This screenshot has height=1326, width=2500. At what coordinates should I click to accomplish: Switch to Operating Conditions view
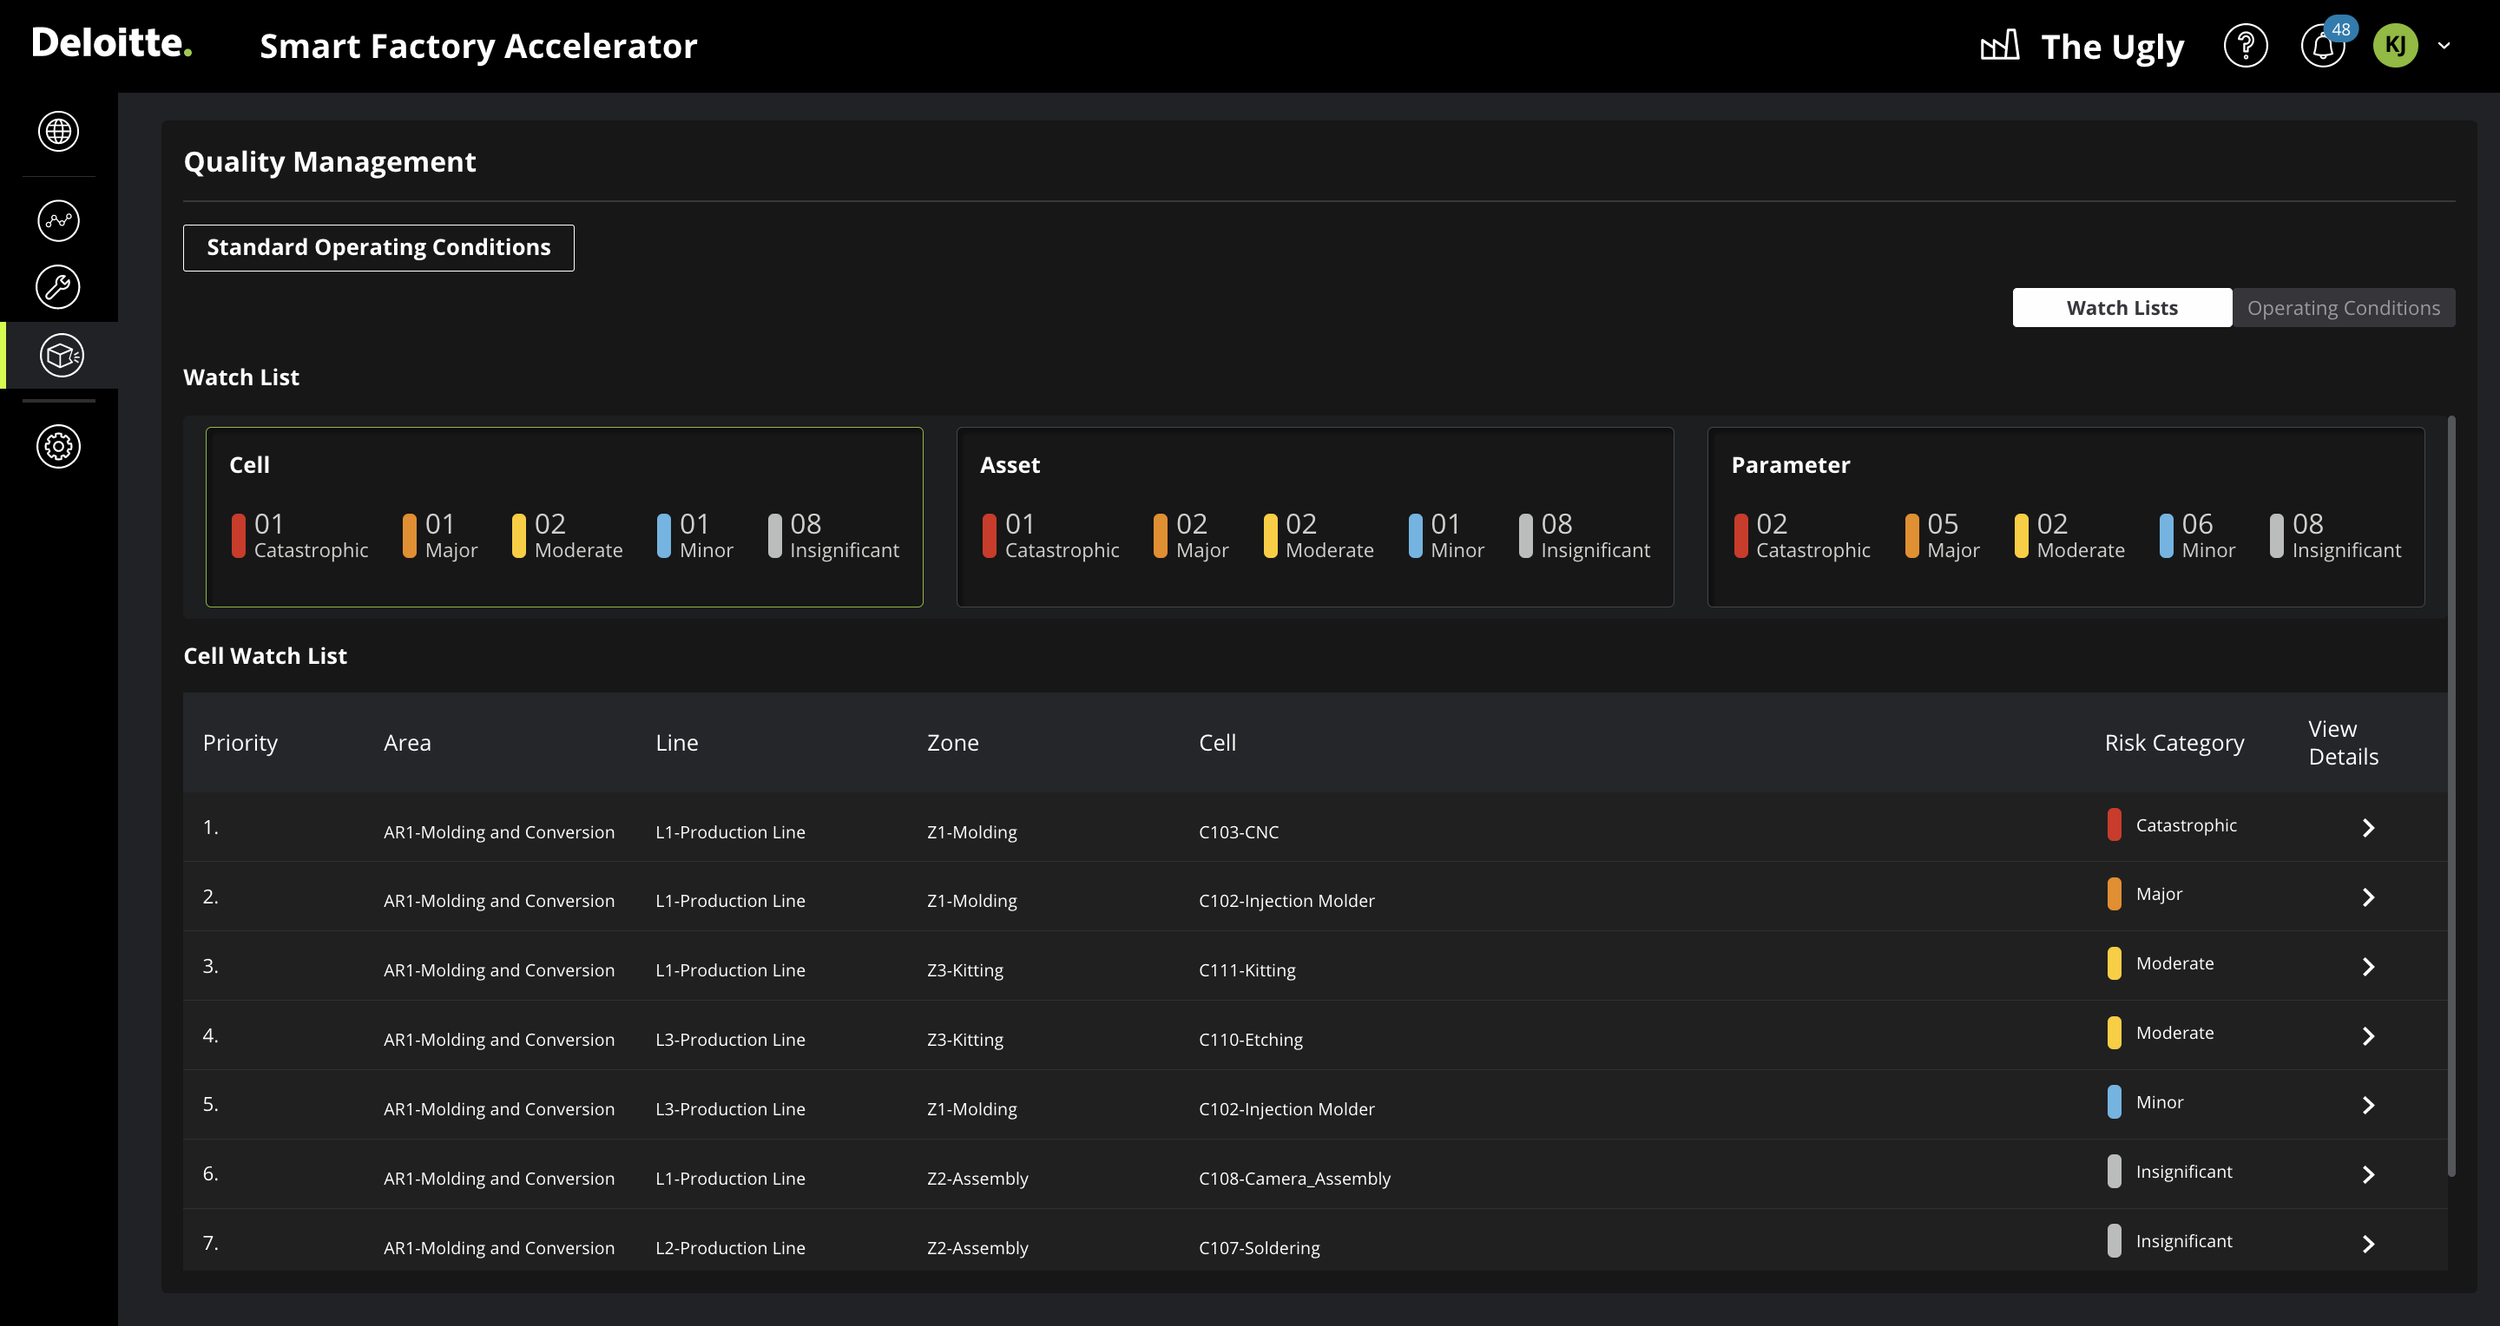click(2343, 308)
